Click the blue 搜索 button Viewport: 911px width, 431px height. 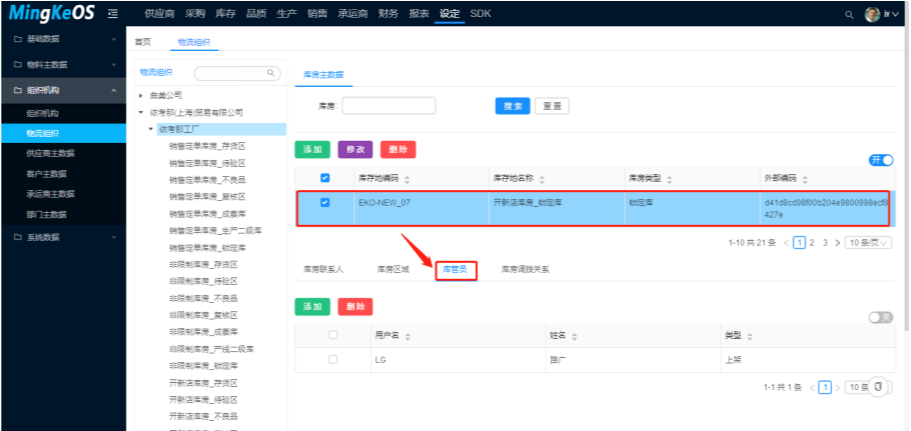click(x=512, y=106)
